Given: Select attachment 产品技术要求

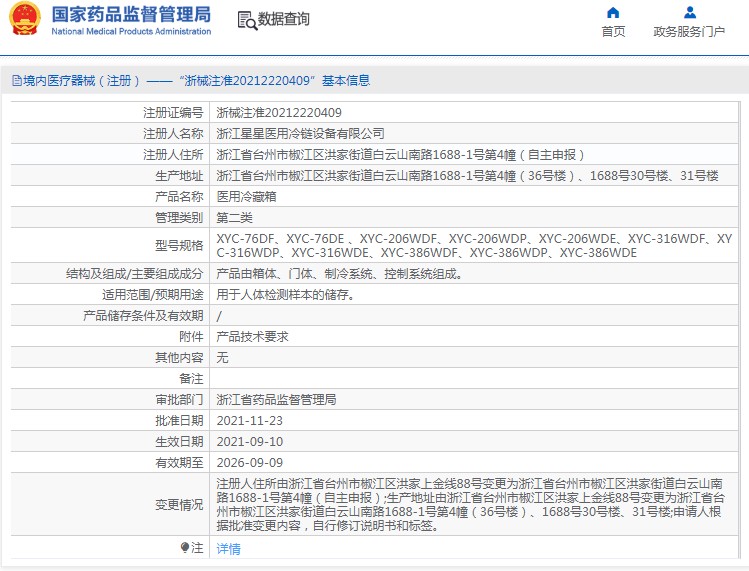Looking at the screenshot, I should pos(252,337).
